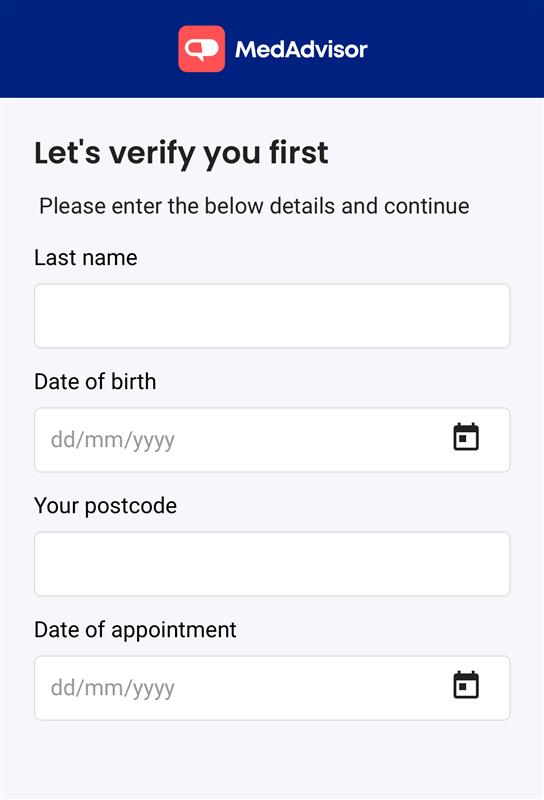Click the "Please enter the below details" instruction text
Viewport: 544px width, 800px height.
[187, 206]
